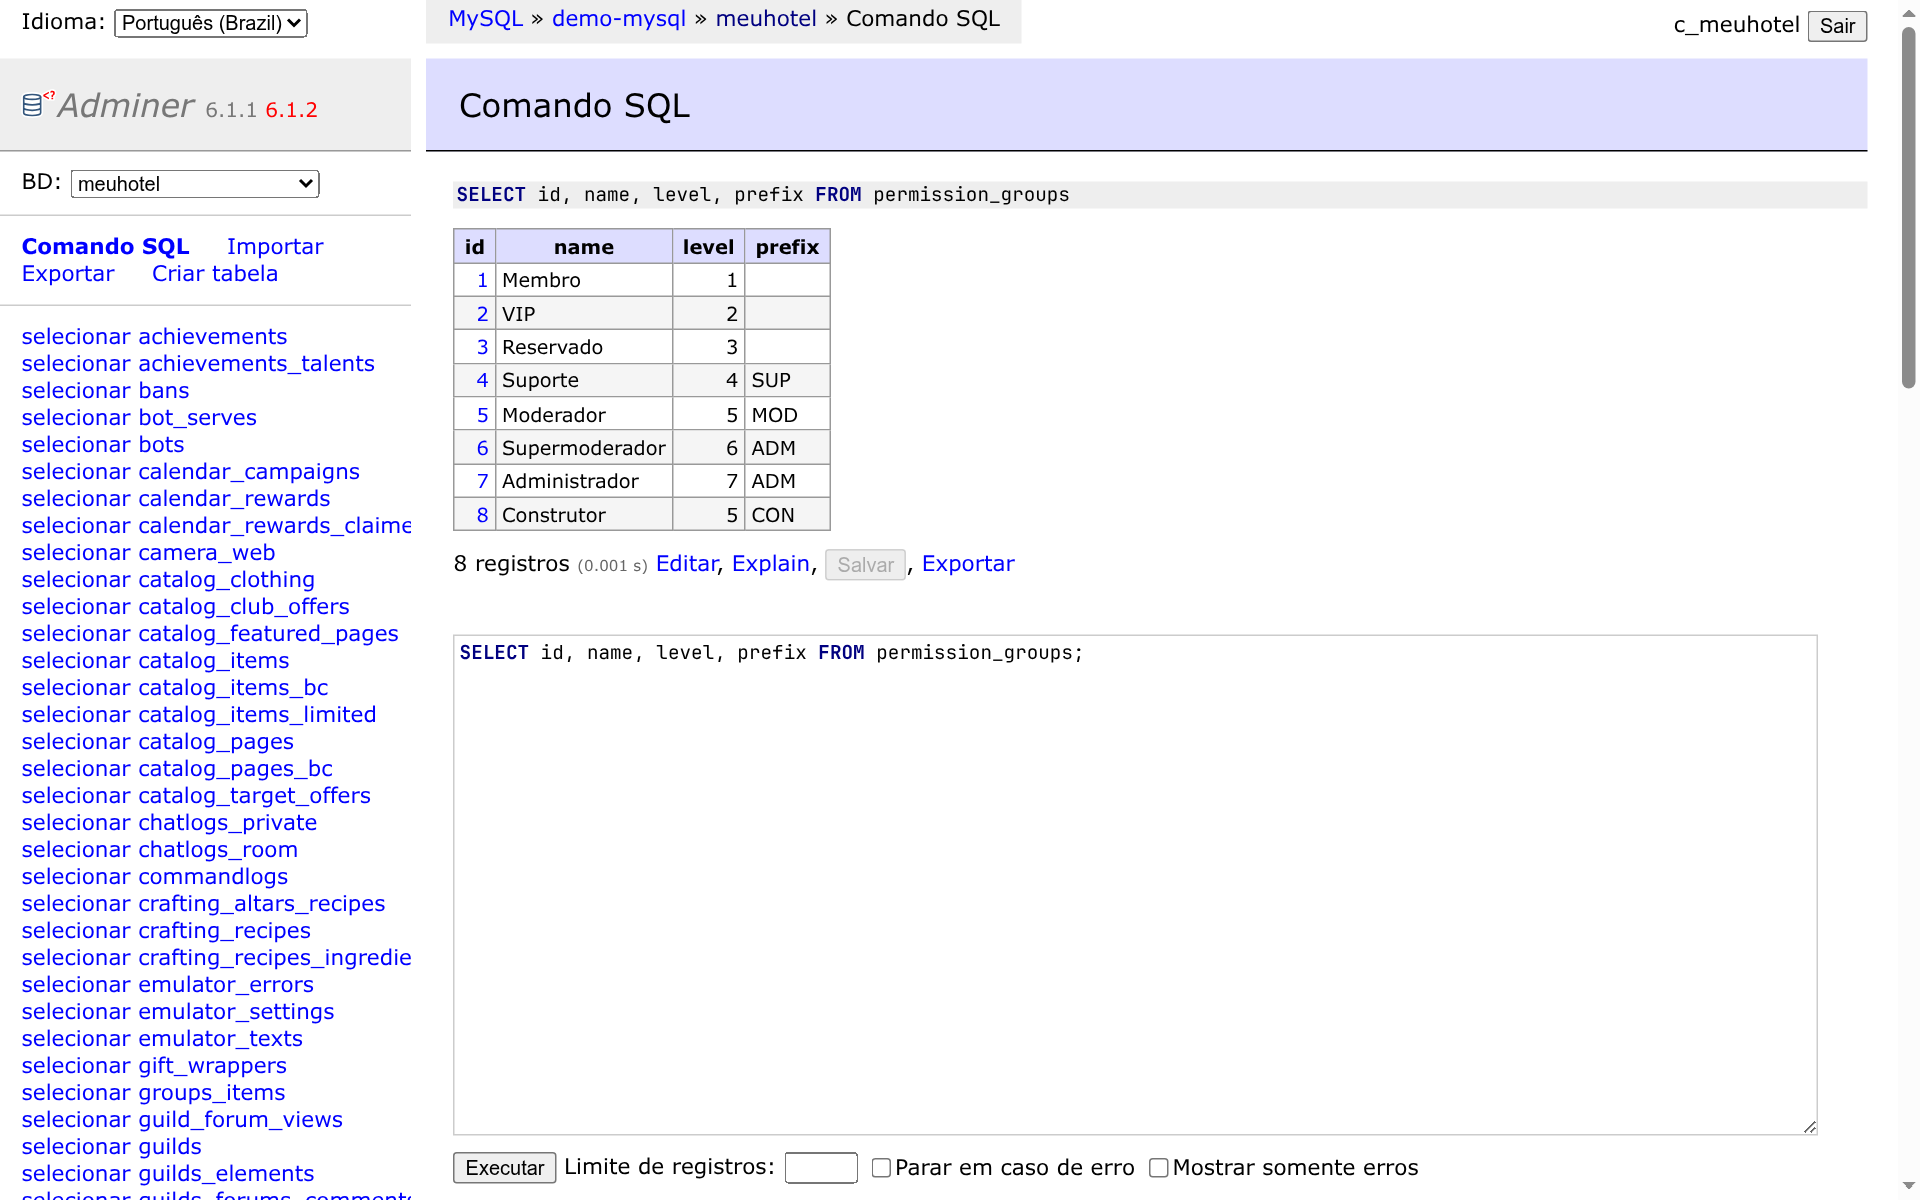Image resolution: width=1920 pixels, height=1200 pixels.
Task: Open row id 8 Construtor link
Action: coord(482,515)
